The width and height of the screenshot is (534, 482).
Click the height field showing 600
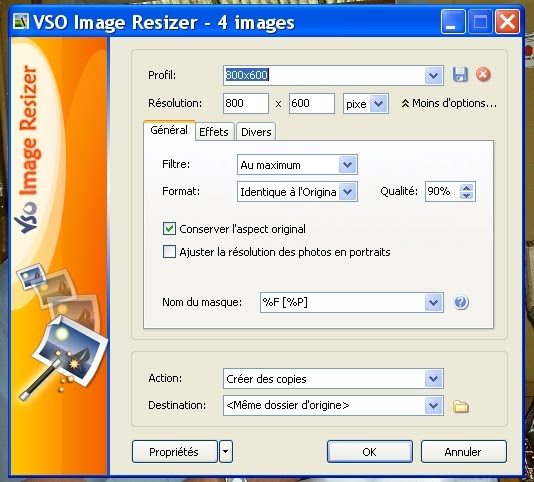click(312, 104)
